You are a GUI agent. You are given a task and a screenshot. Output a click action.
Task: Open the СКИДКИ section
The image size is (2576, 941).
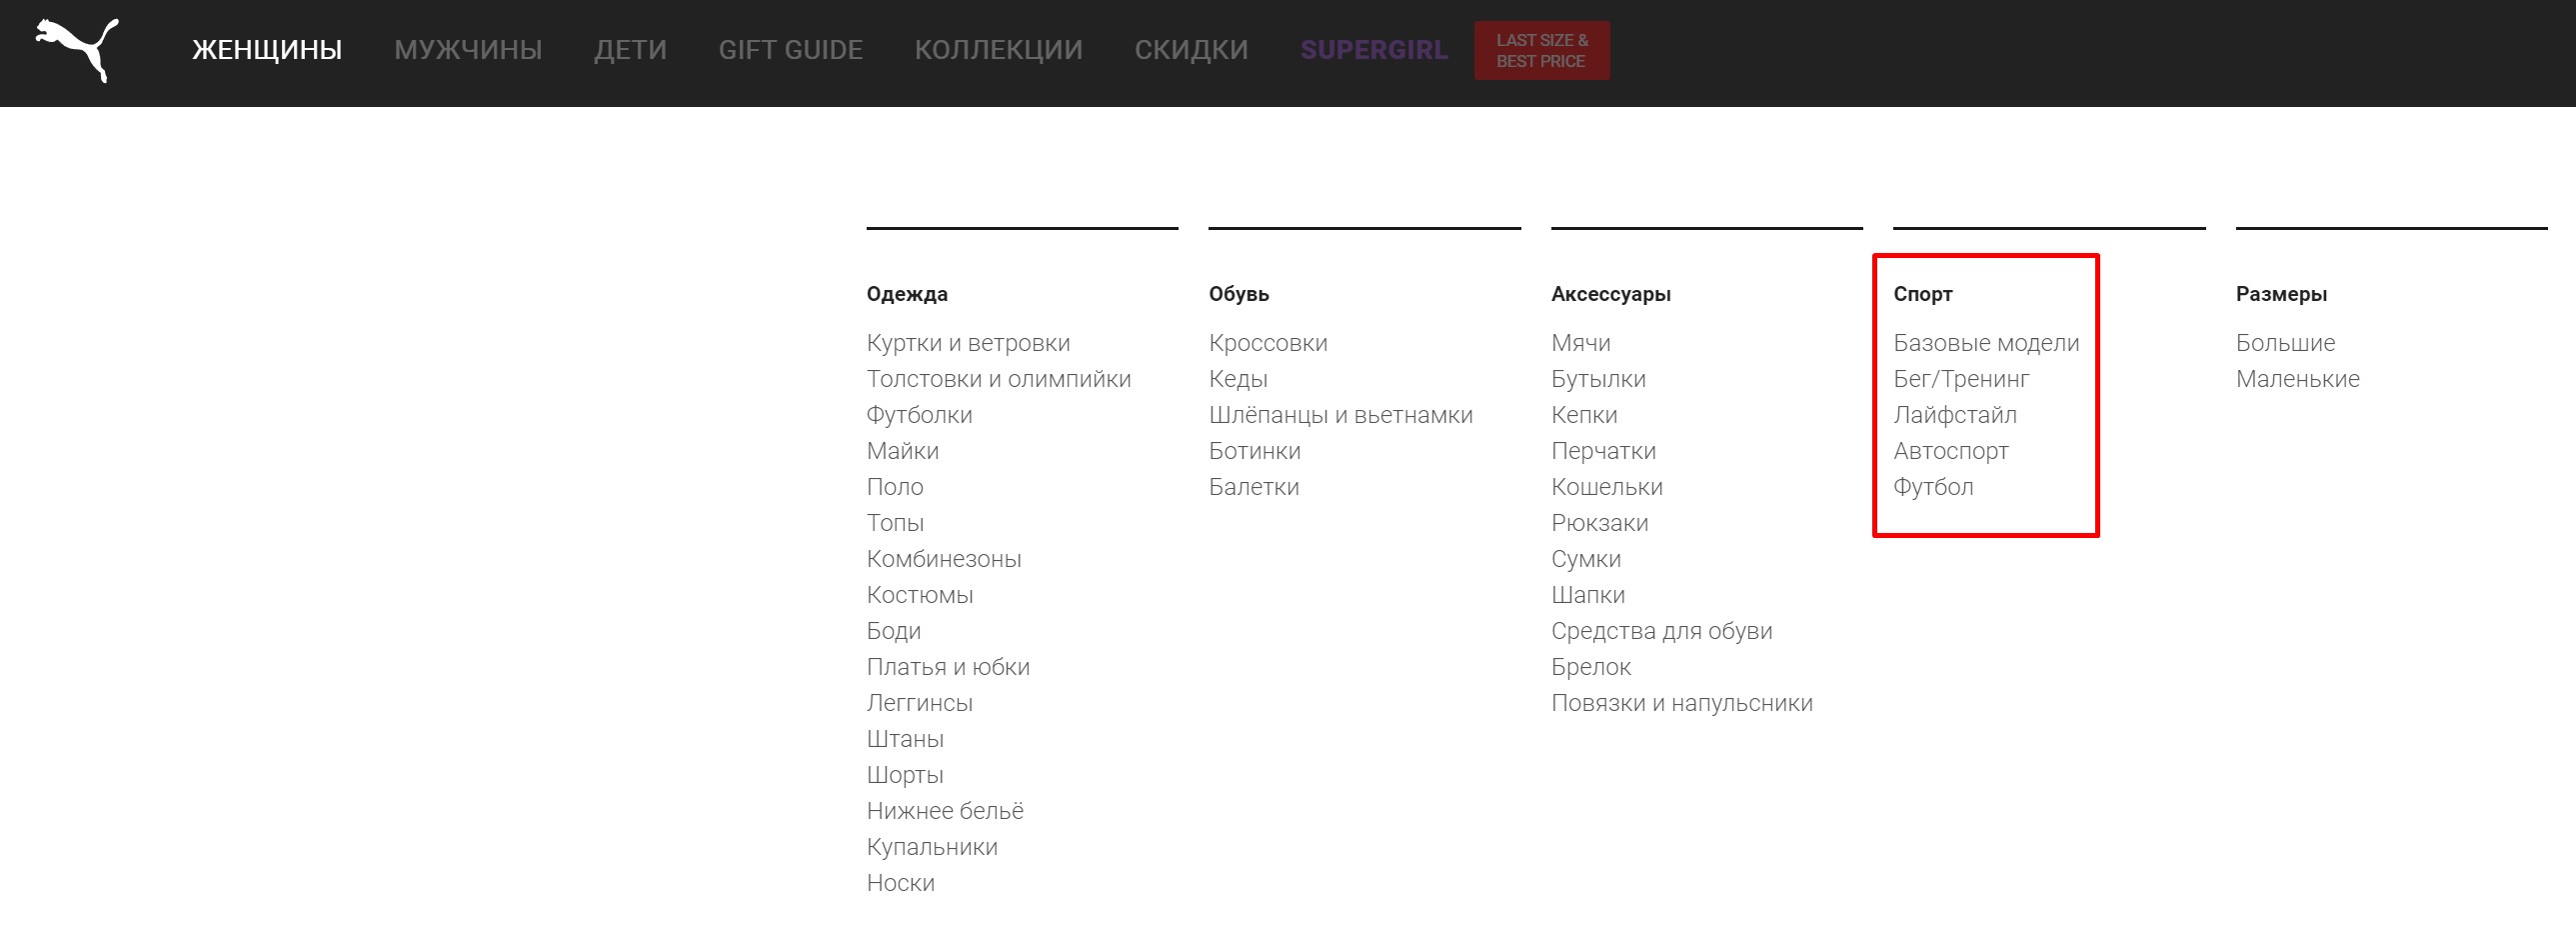pyautogui.click(x=1191, y=50)
